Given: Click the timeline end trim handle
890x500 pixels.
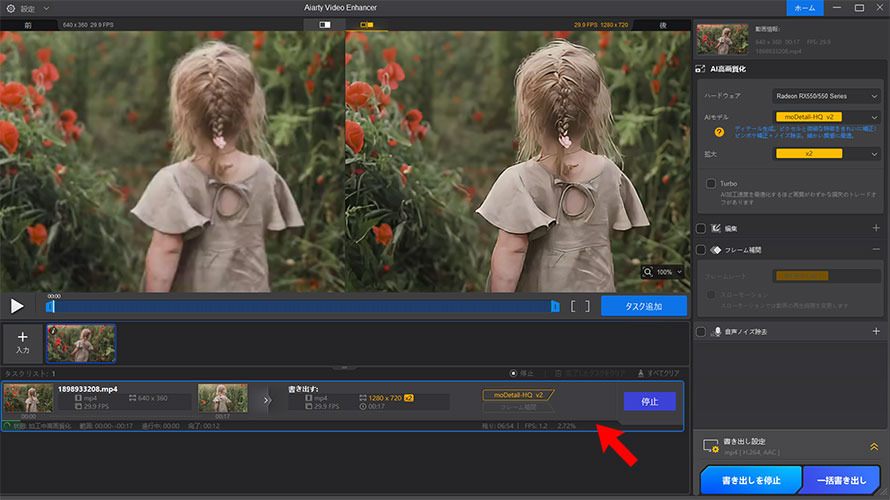Looking at the screenshot, I should [x=555, y=306].
